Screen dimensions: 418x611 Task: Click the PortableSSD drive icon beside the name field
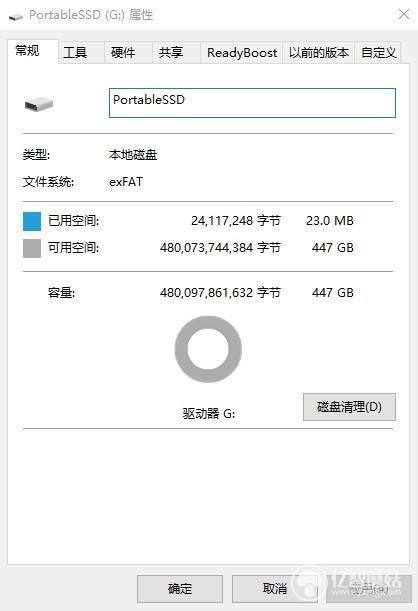click(39, 104)
